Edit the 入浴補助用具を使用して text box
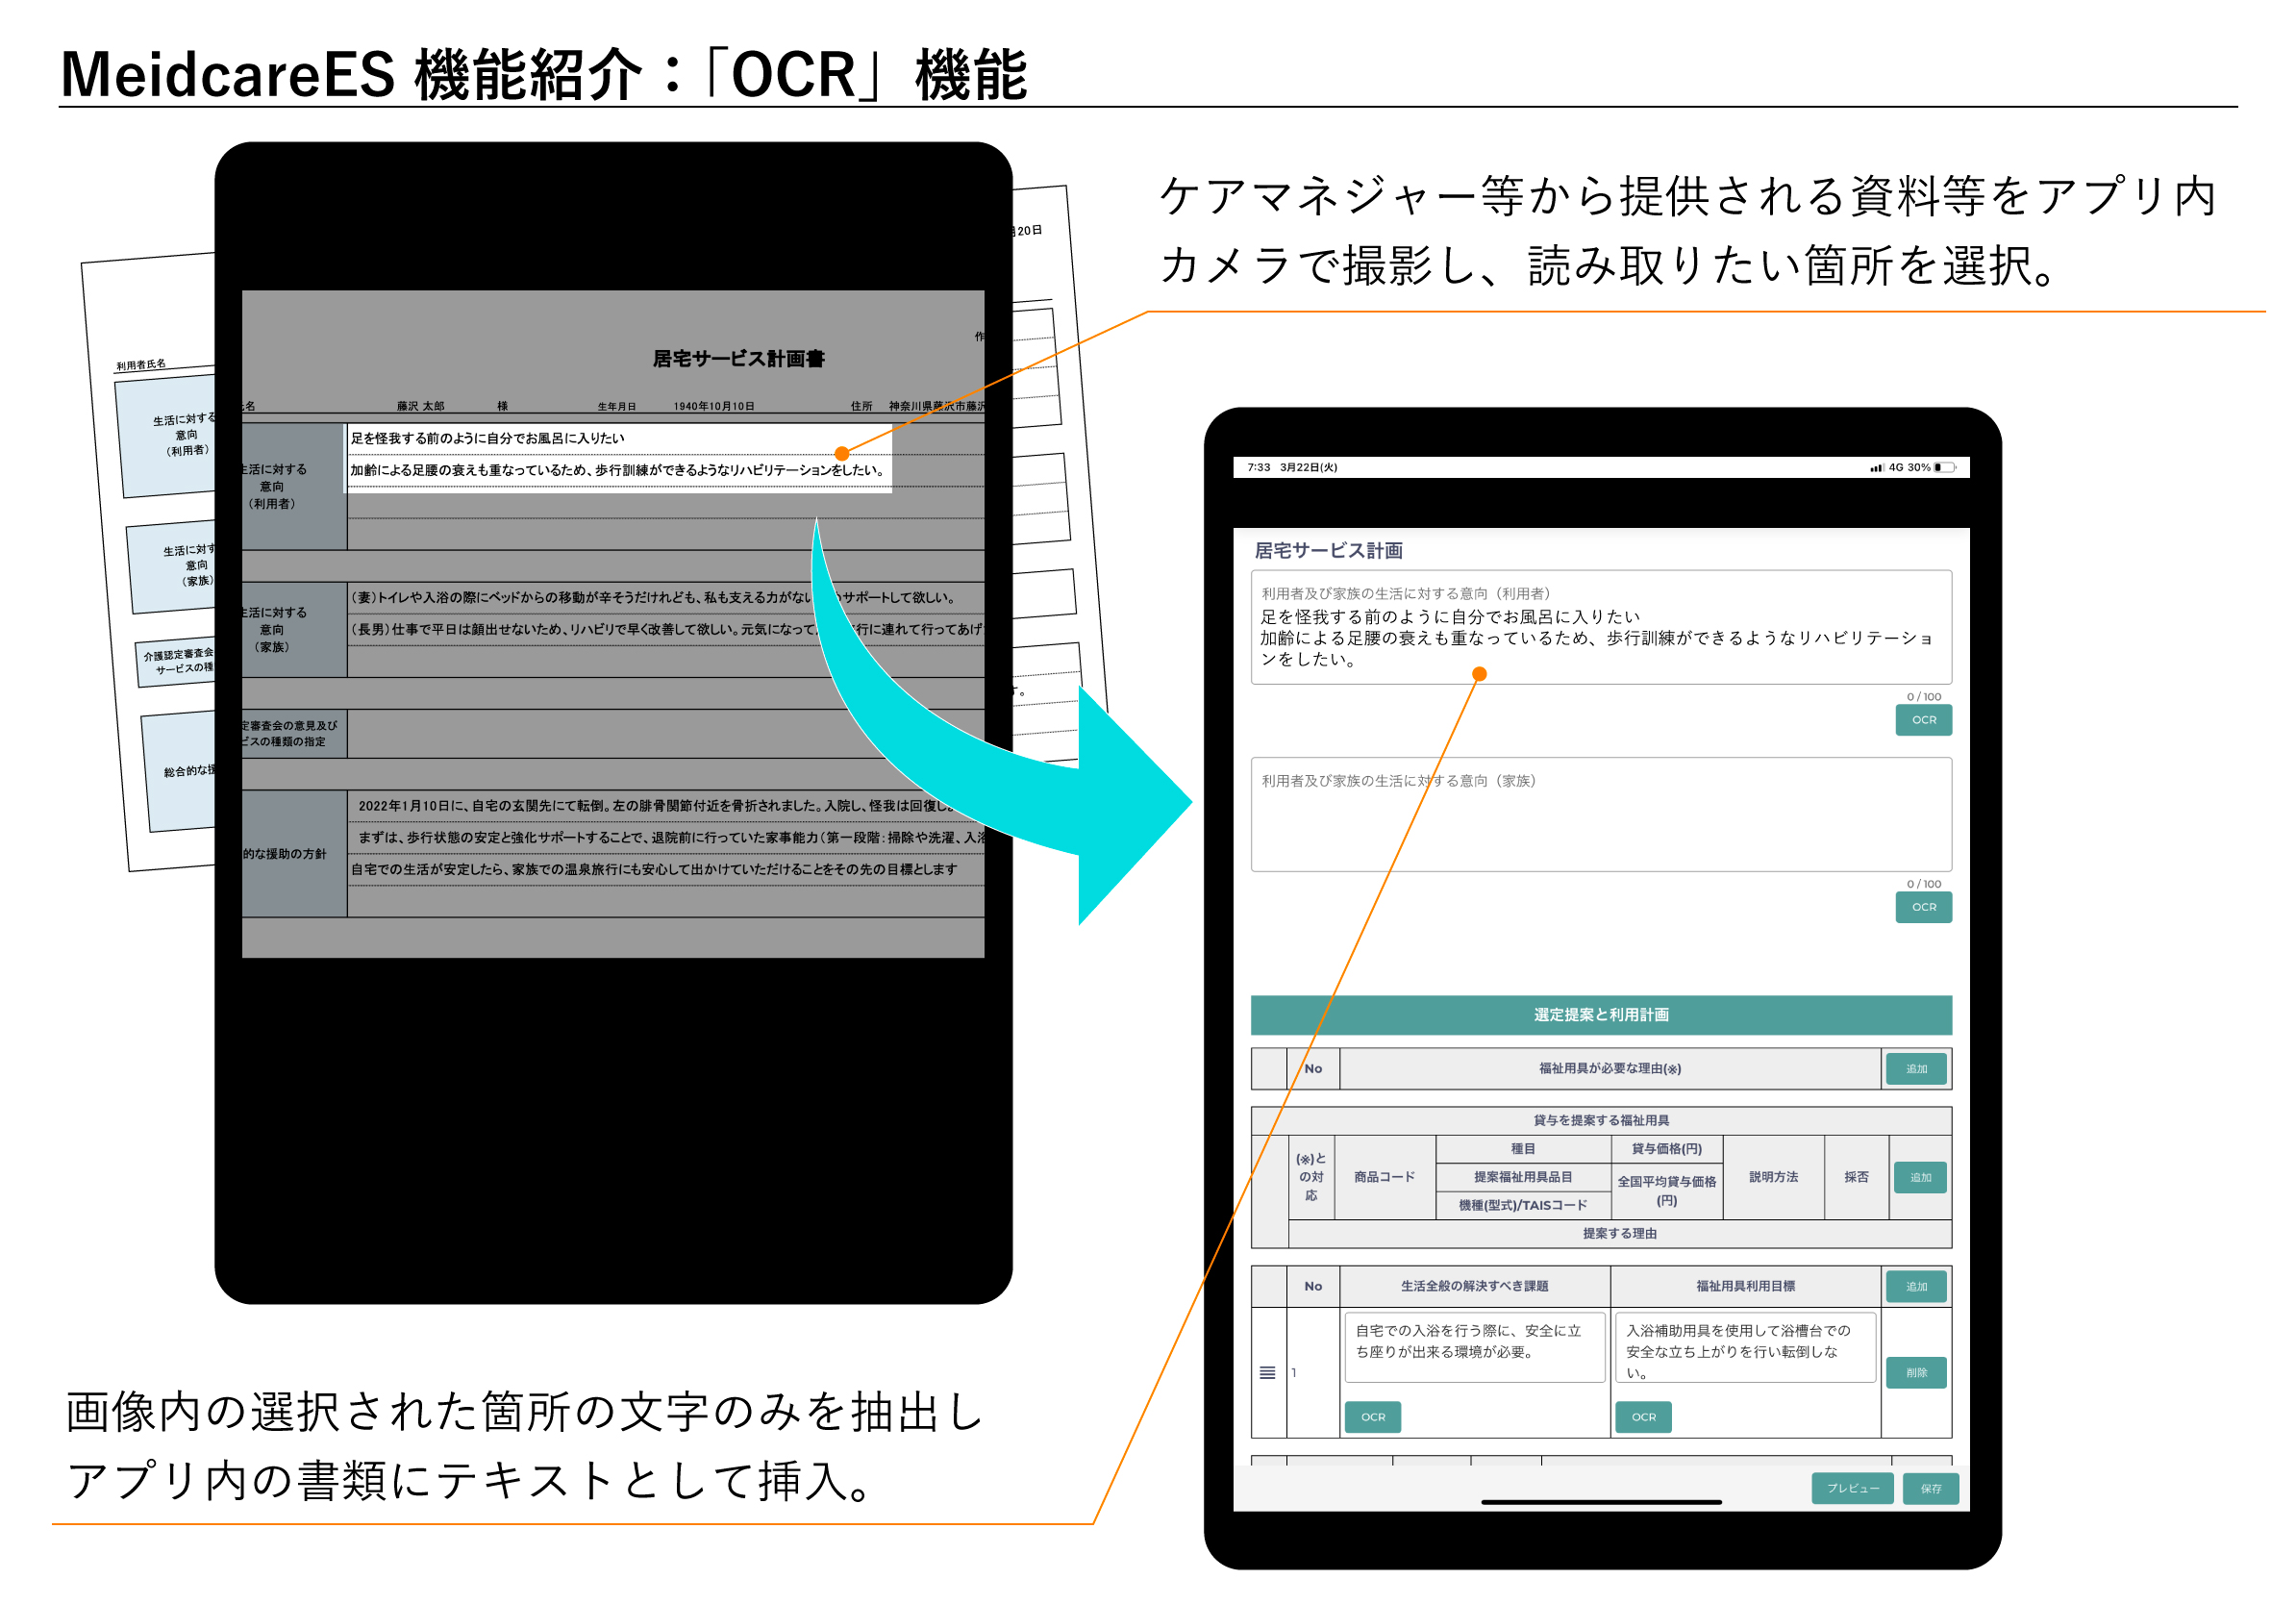The image size is (2296, 1604). click(x=1745, y=1347)
